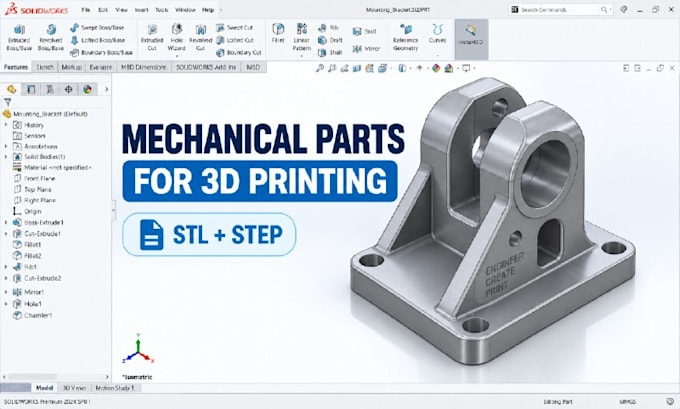680x409 pixels.
Task: Expand the Cut-Extrude1 feature
Action: 6,234
